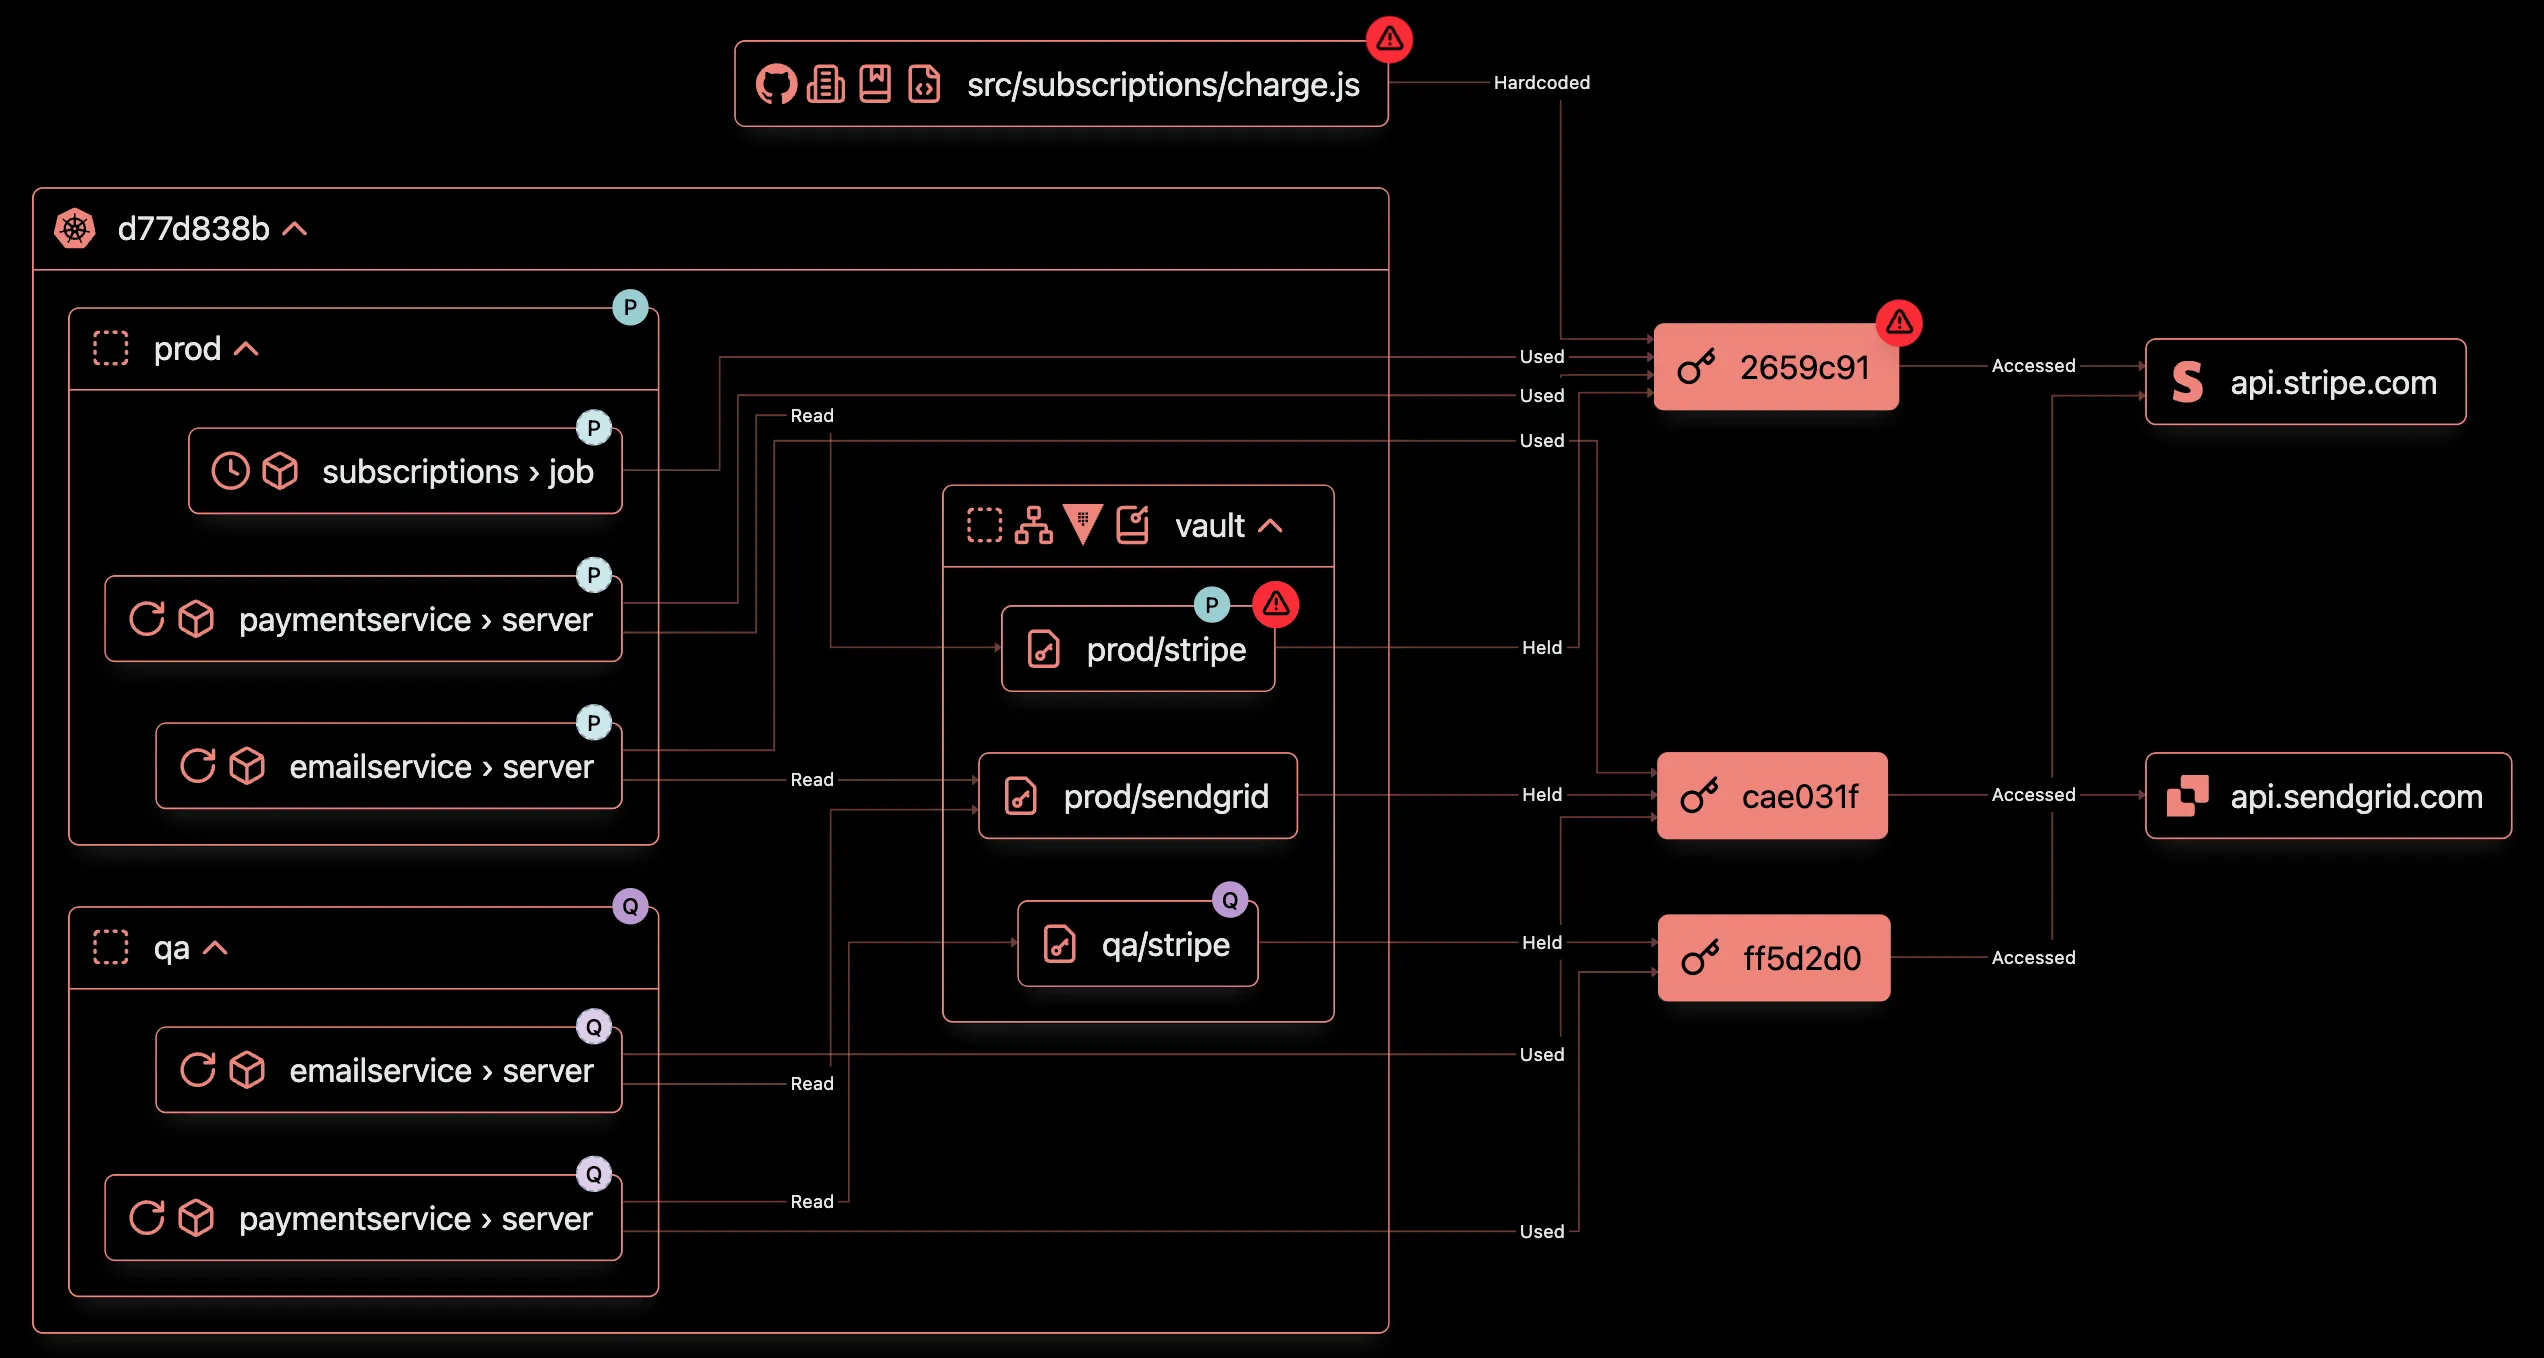Collapse the d77d838b cluster chevron
The image size is (2544, 1358).
(295, 229)
